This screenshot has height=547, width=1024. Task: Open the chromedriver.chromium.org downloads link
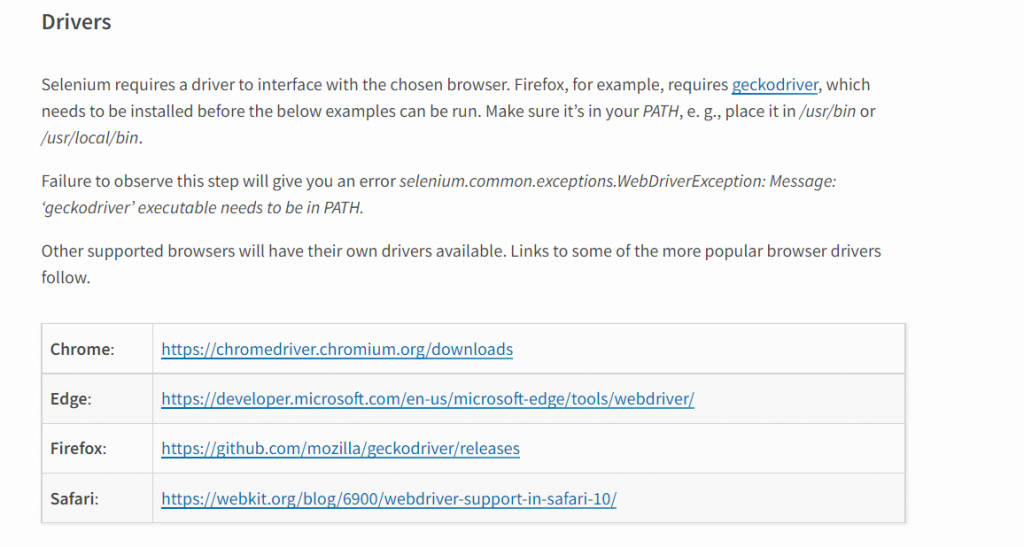point(337,349)
